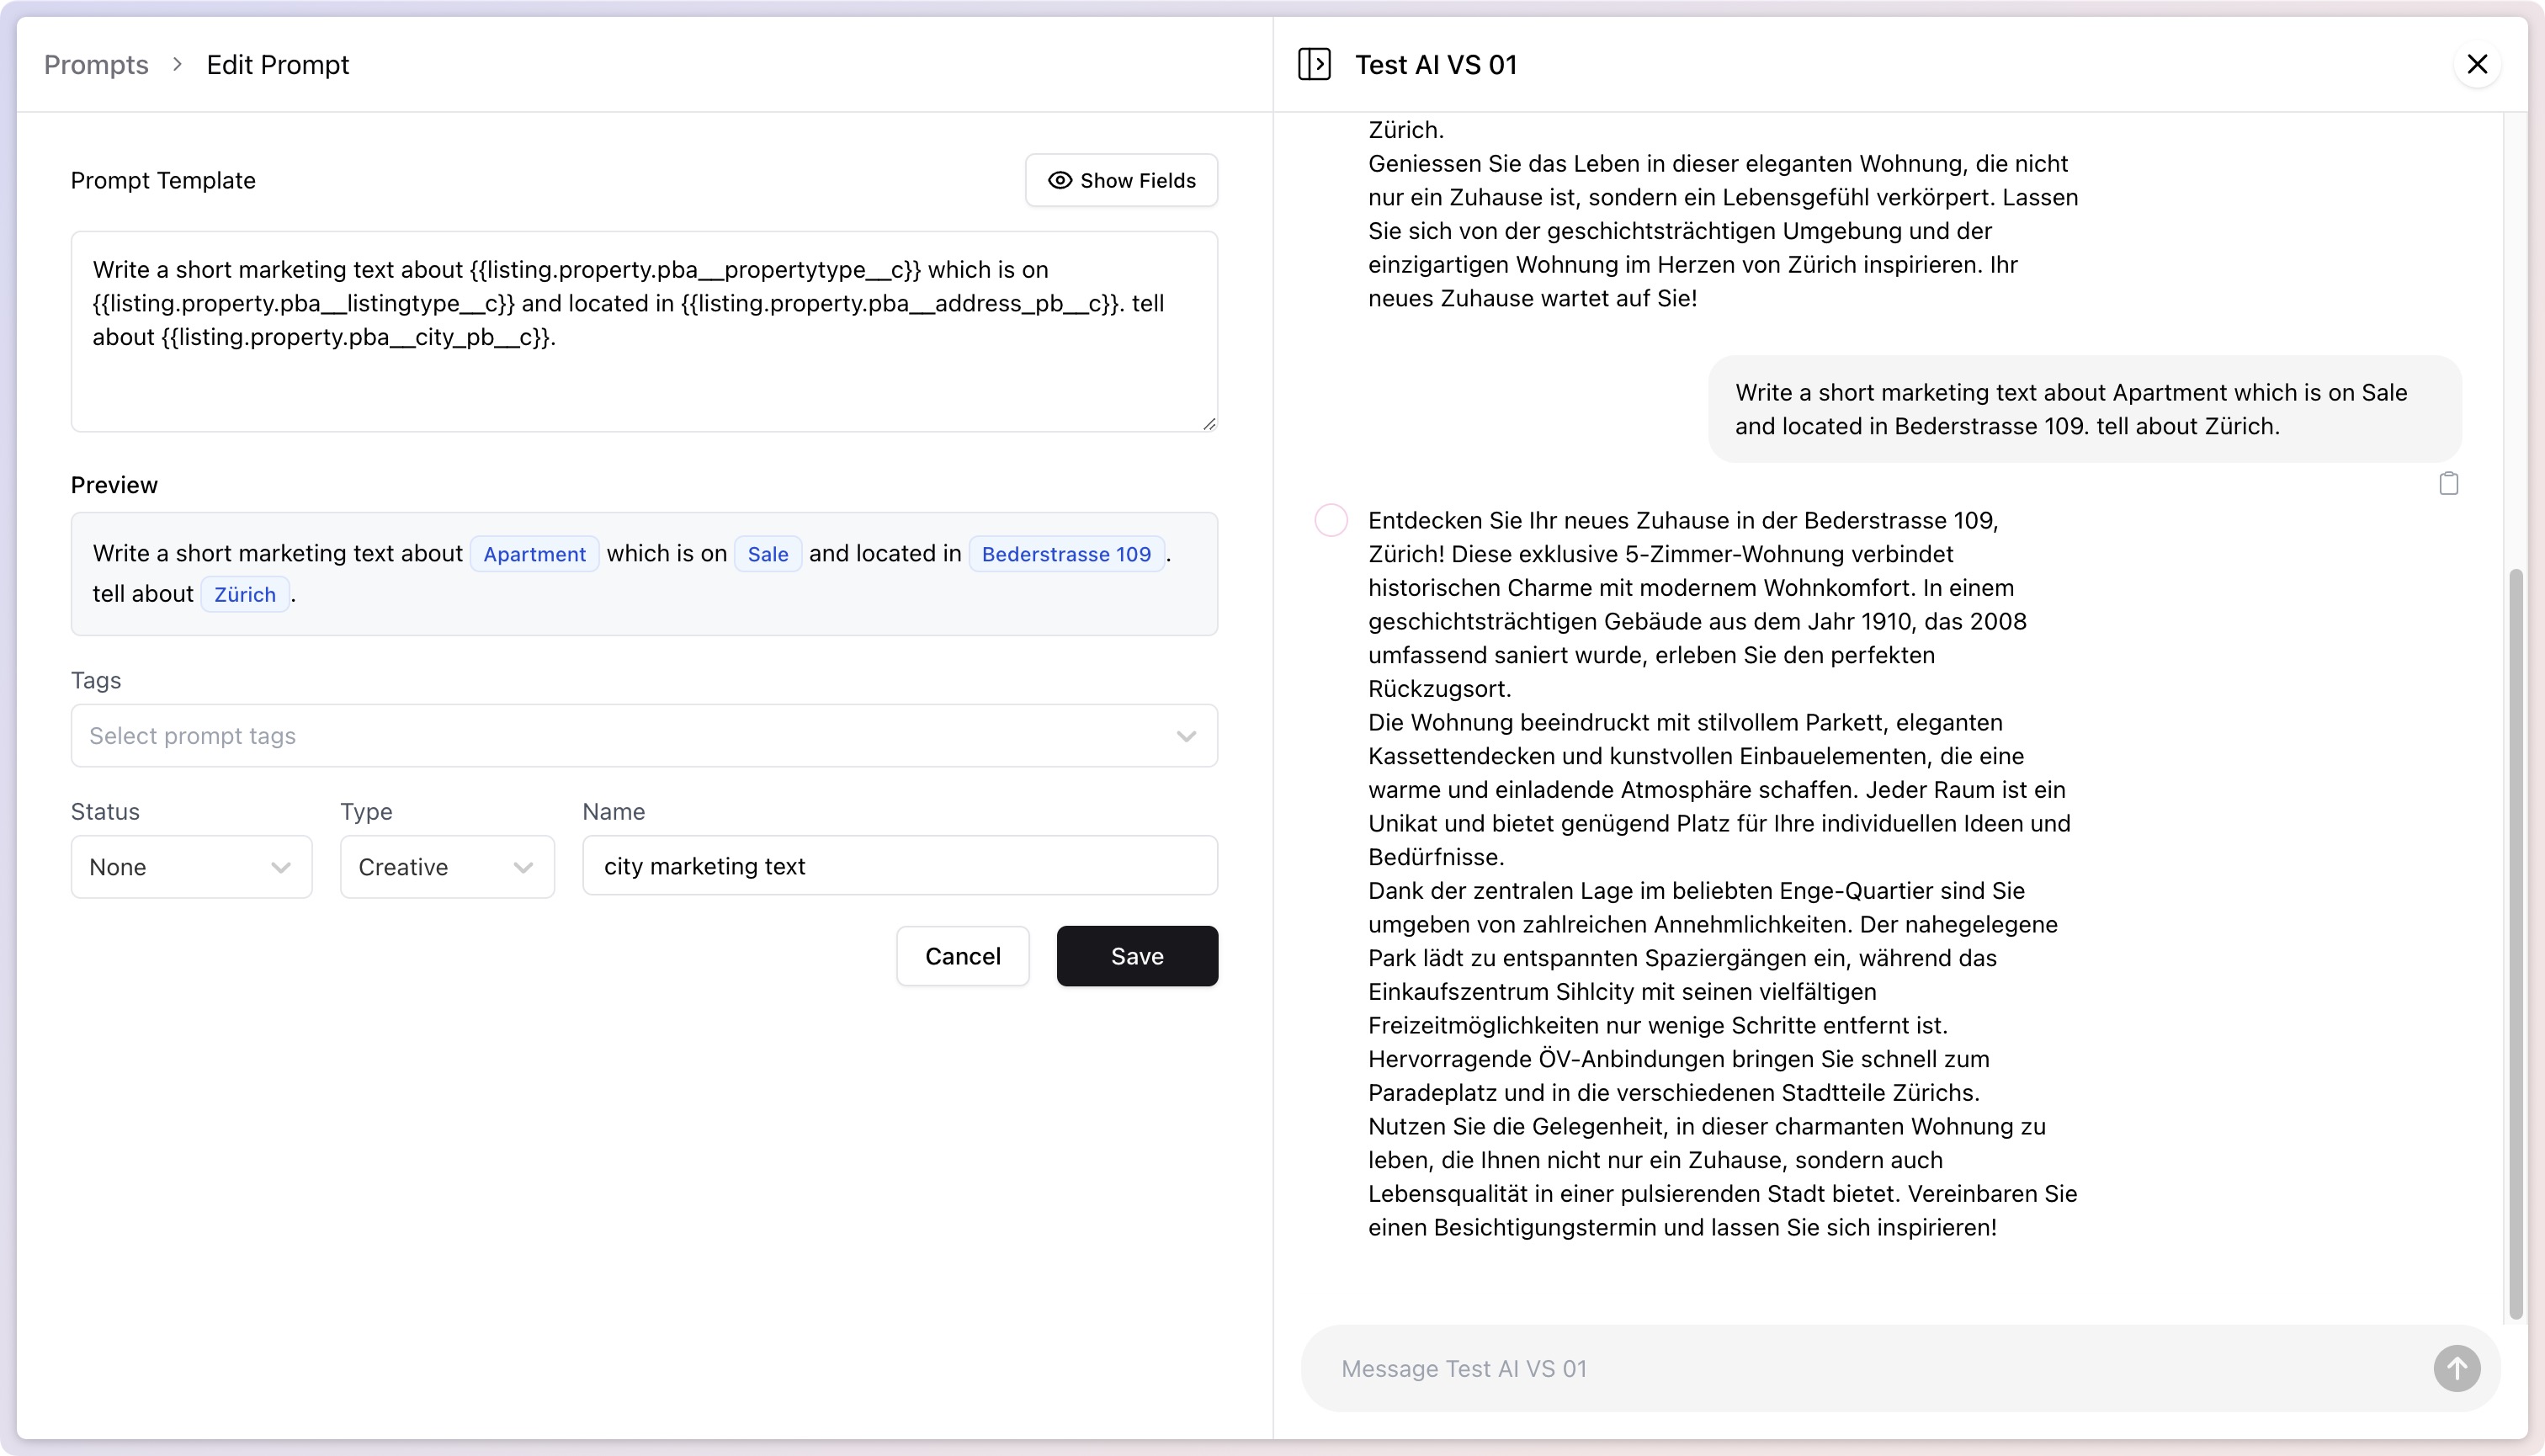The height and width of the screenshot is (1456, 2545).
Task: Click the line 'neues Zuhause wartet auf Sie!'
Action: pos(1532,298)
